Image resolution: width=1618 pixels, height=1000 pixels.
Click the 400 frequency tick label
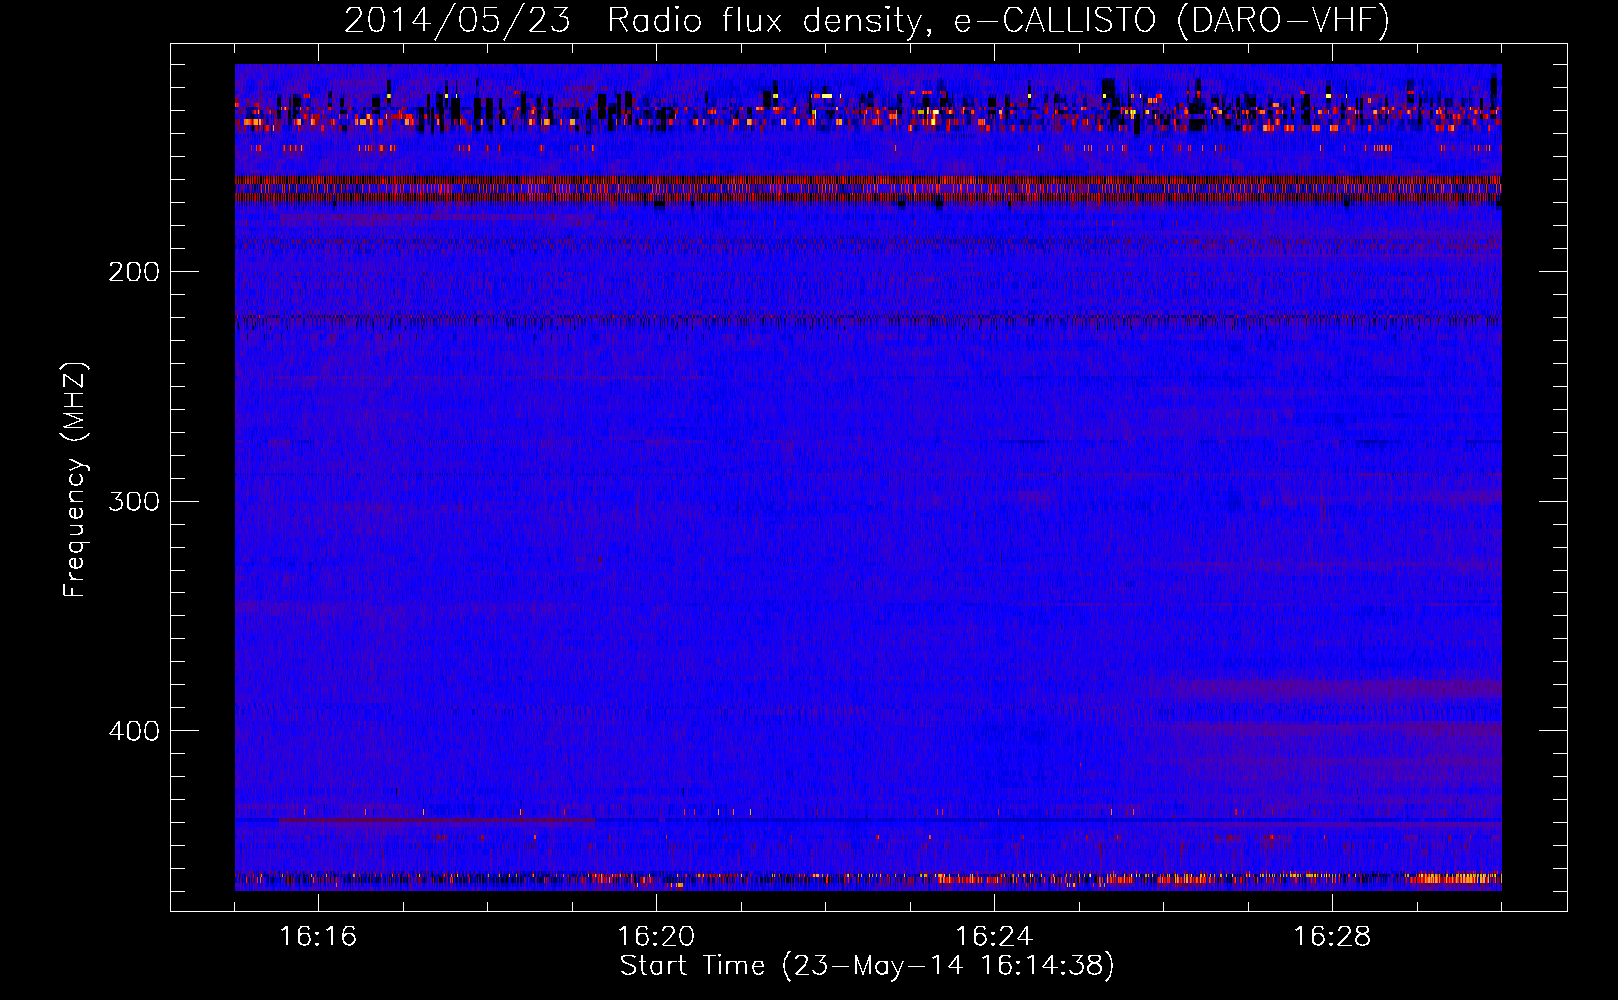(134, 731)
